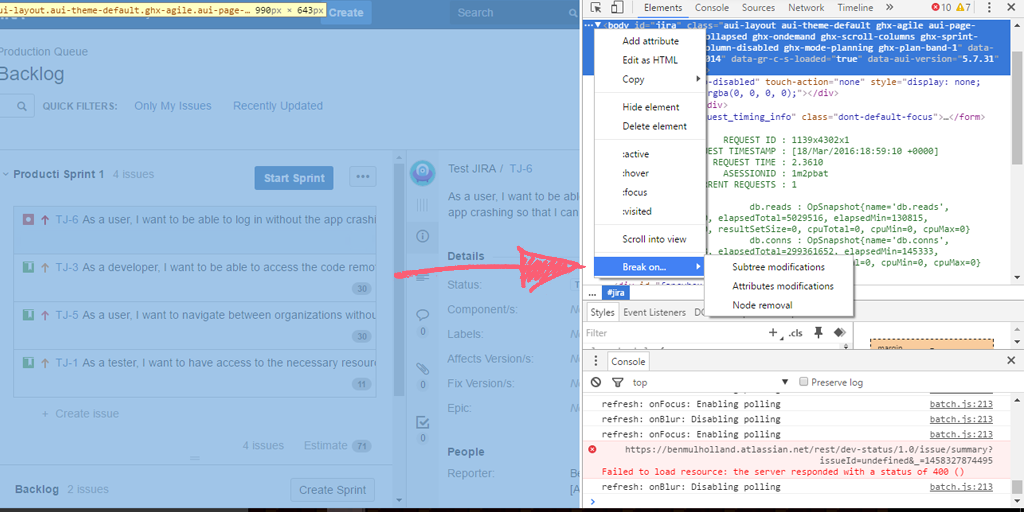This screenshot has width=1024, height=512.
Task: Add a new style rule with plus icon
Action: (x=775, y=333)
